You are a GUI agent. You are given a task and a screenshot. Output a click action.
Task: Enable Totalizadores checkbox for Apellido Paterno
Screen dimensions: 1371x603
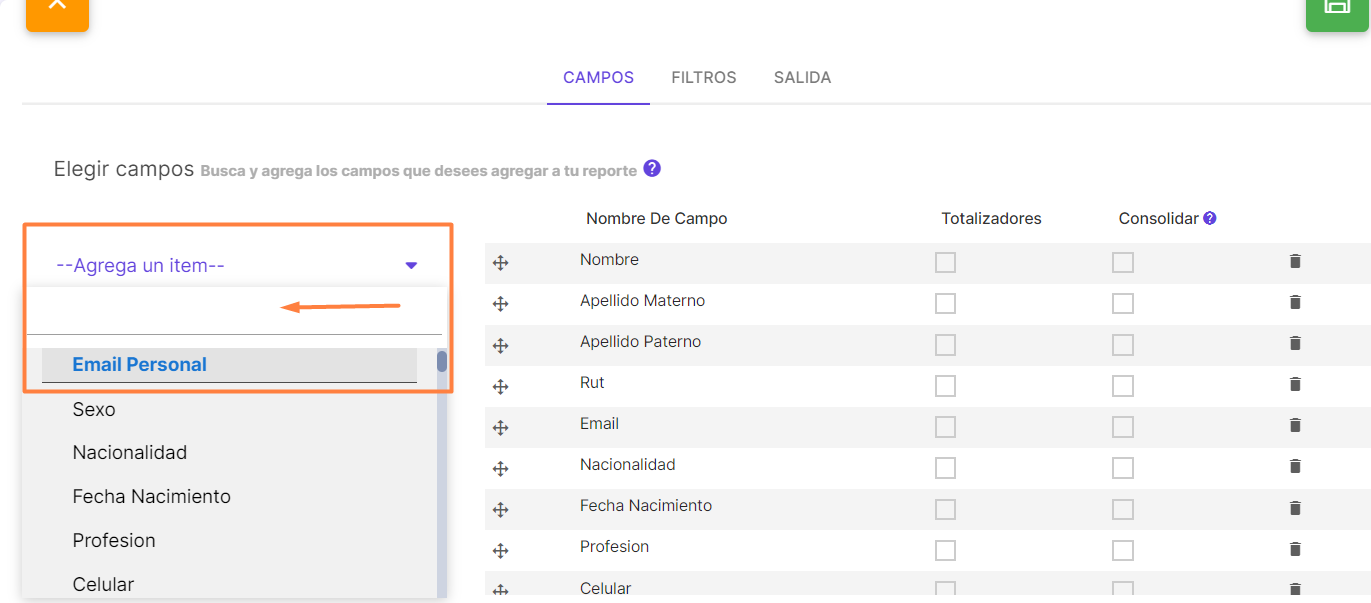pyautogui.click(x=945, y=344)
